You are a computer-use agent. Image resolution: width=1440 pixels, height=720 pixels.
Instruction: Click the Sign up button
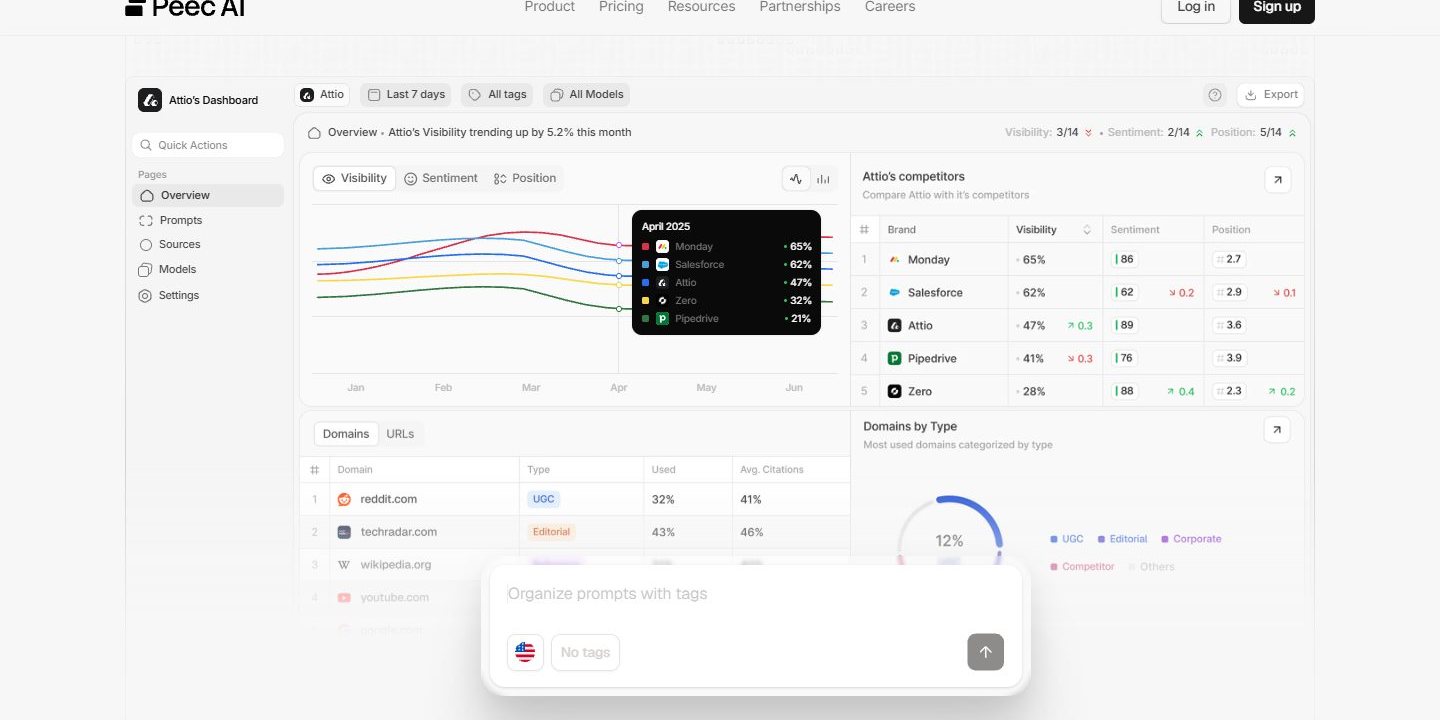pyautogui.click(x=1277, y=8)
